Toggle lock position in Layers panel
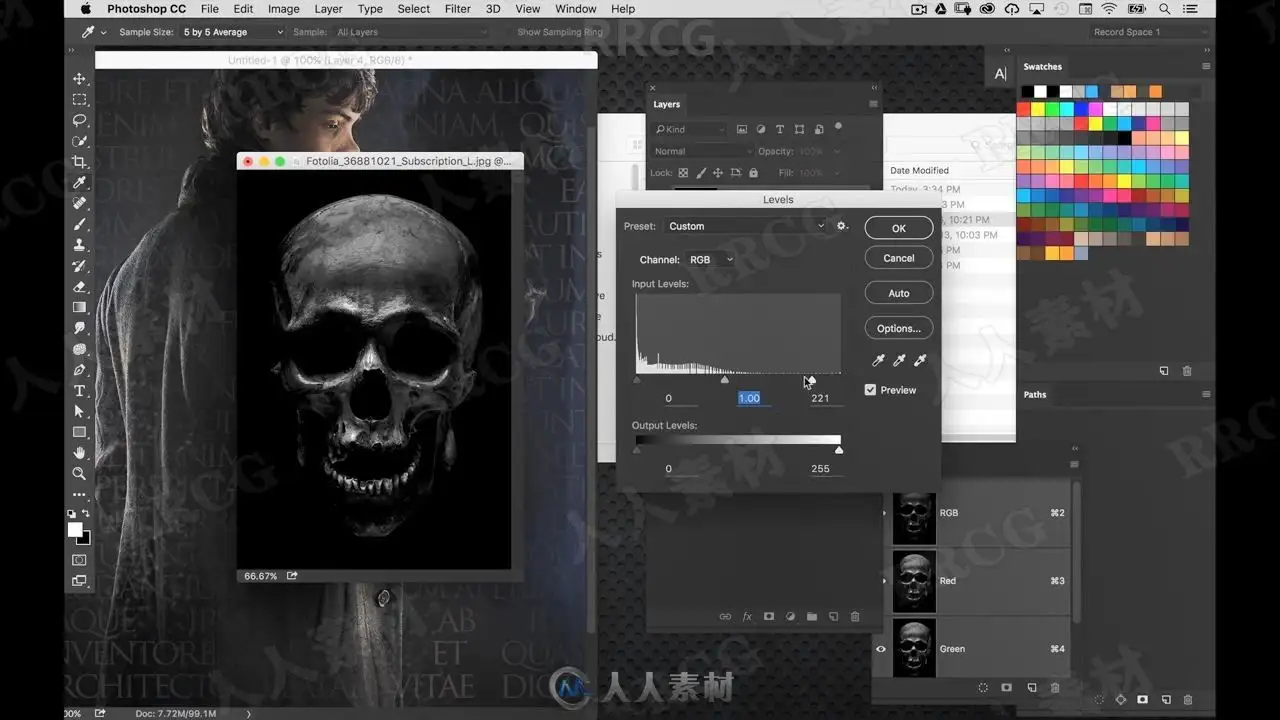The width and height of the screenshot is (1280, 720). [x=718, y=173]
